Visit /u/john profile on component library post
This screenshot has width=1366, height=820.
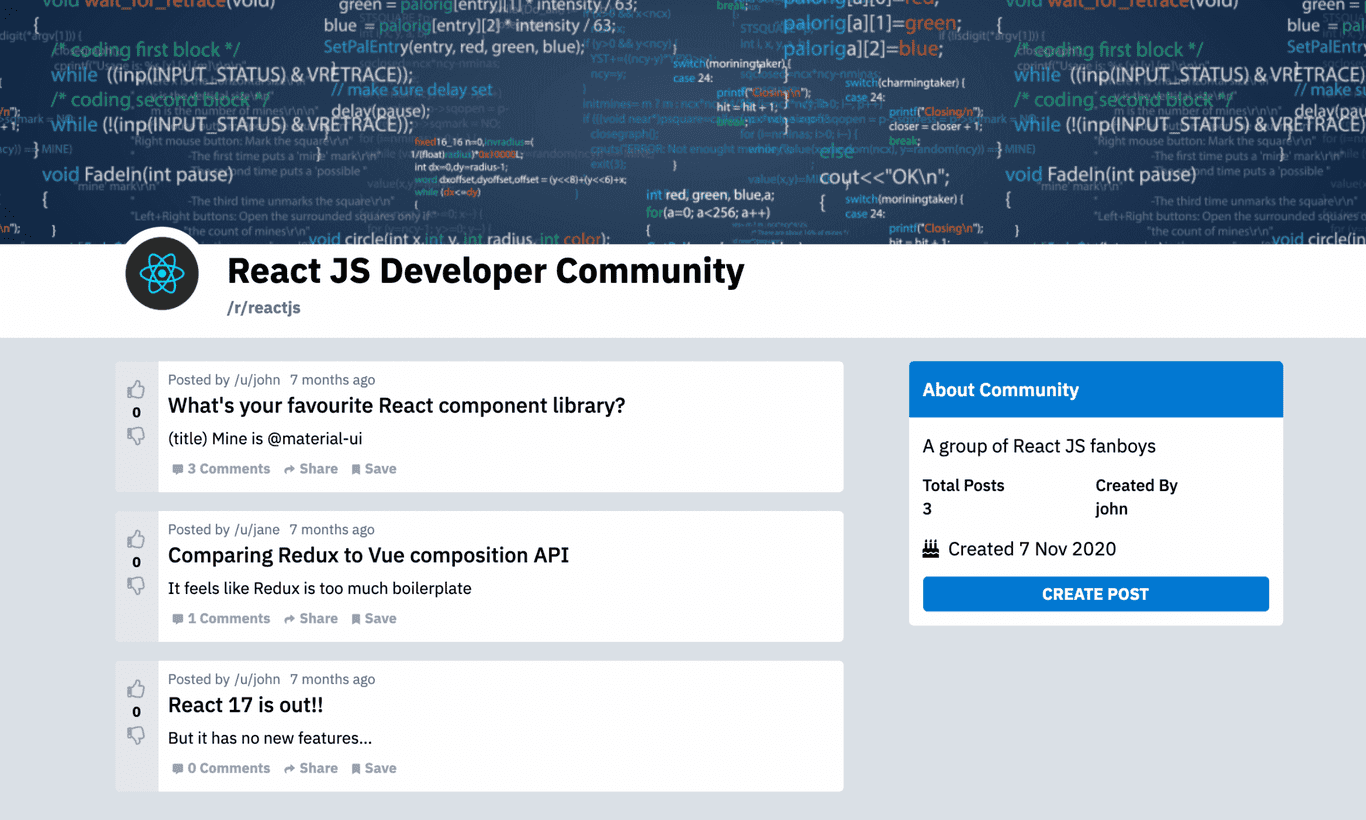pos(257,379)
